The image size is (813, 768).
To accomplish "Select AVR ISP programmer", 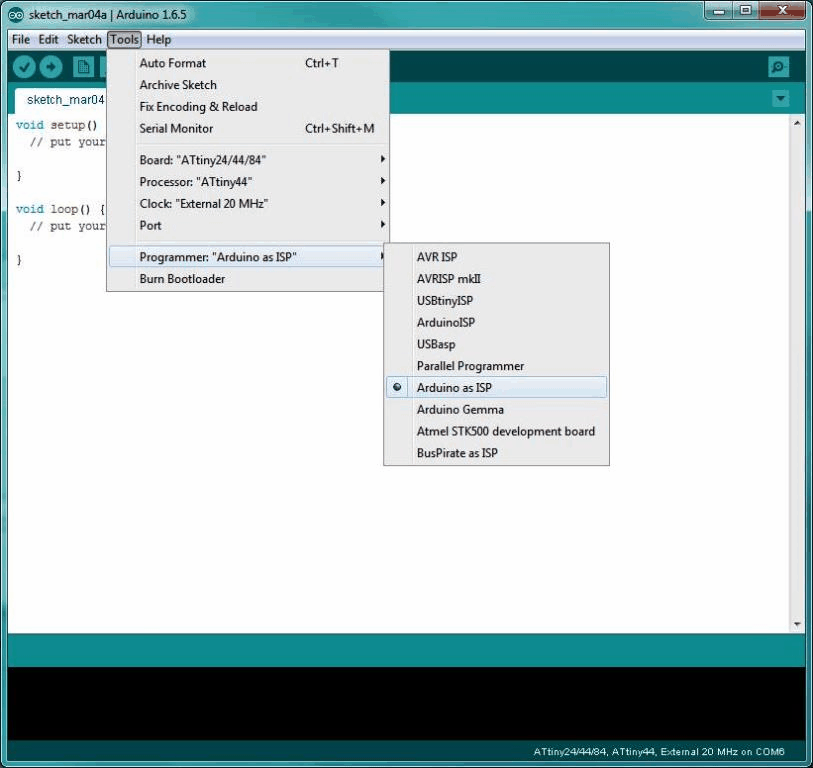I will [x=496, y=257].
